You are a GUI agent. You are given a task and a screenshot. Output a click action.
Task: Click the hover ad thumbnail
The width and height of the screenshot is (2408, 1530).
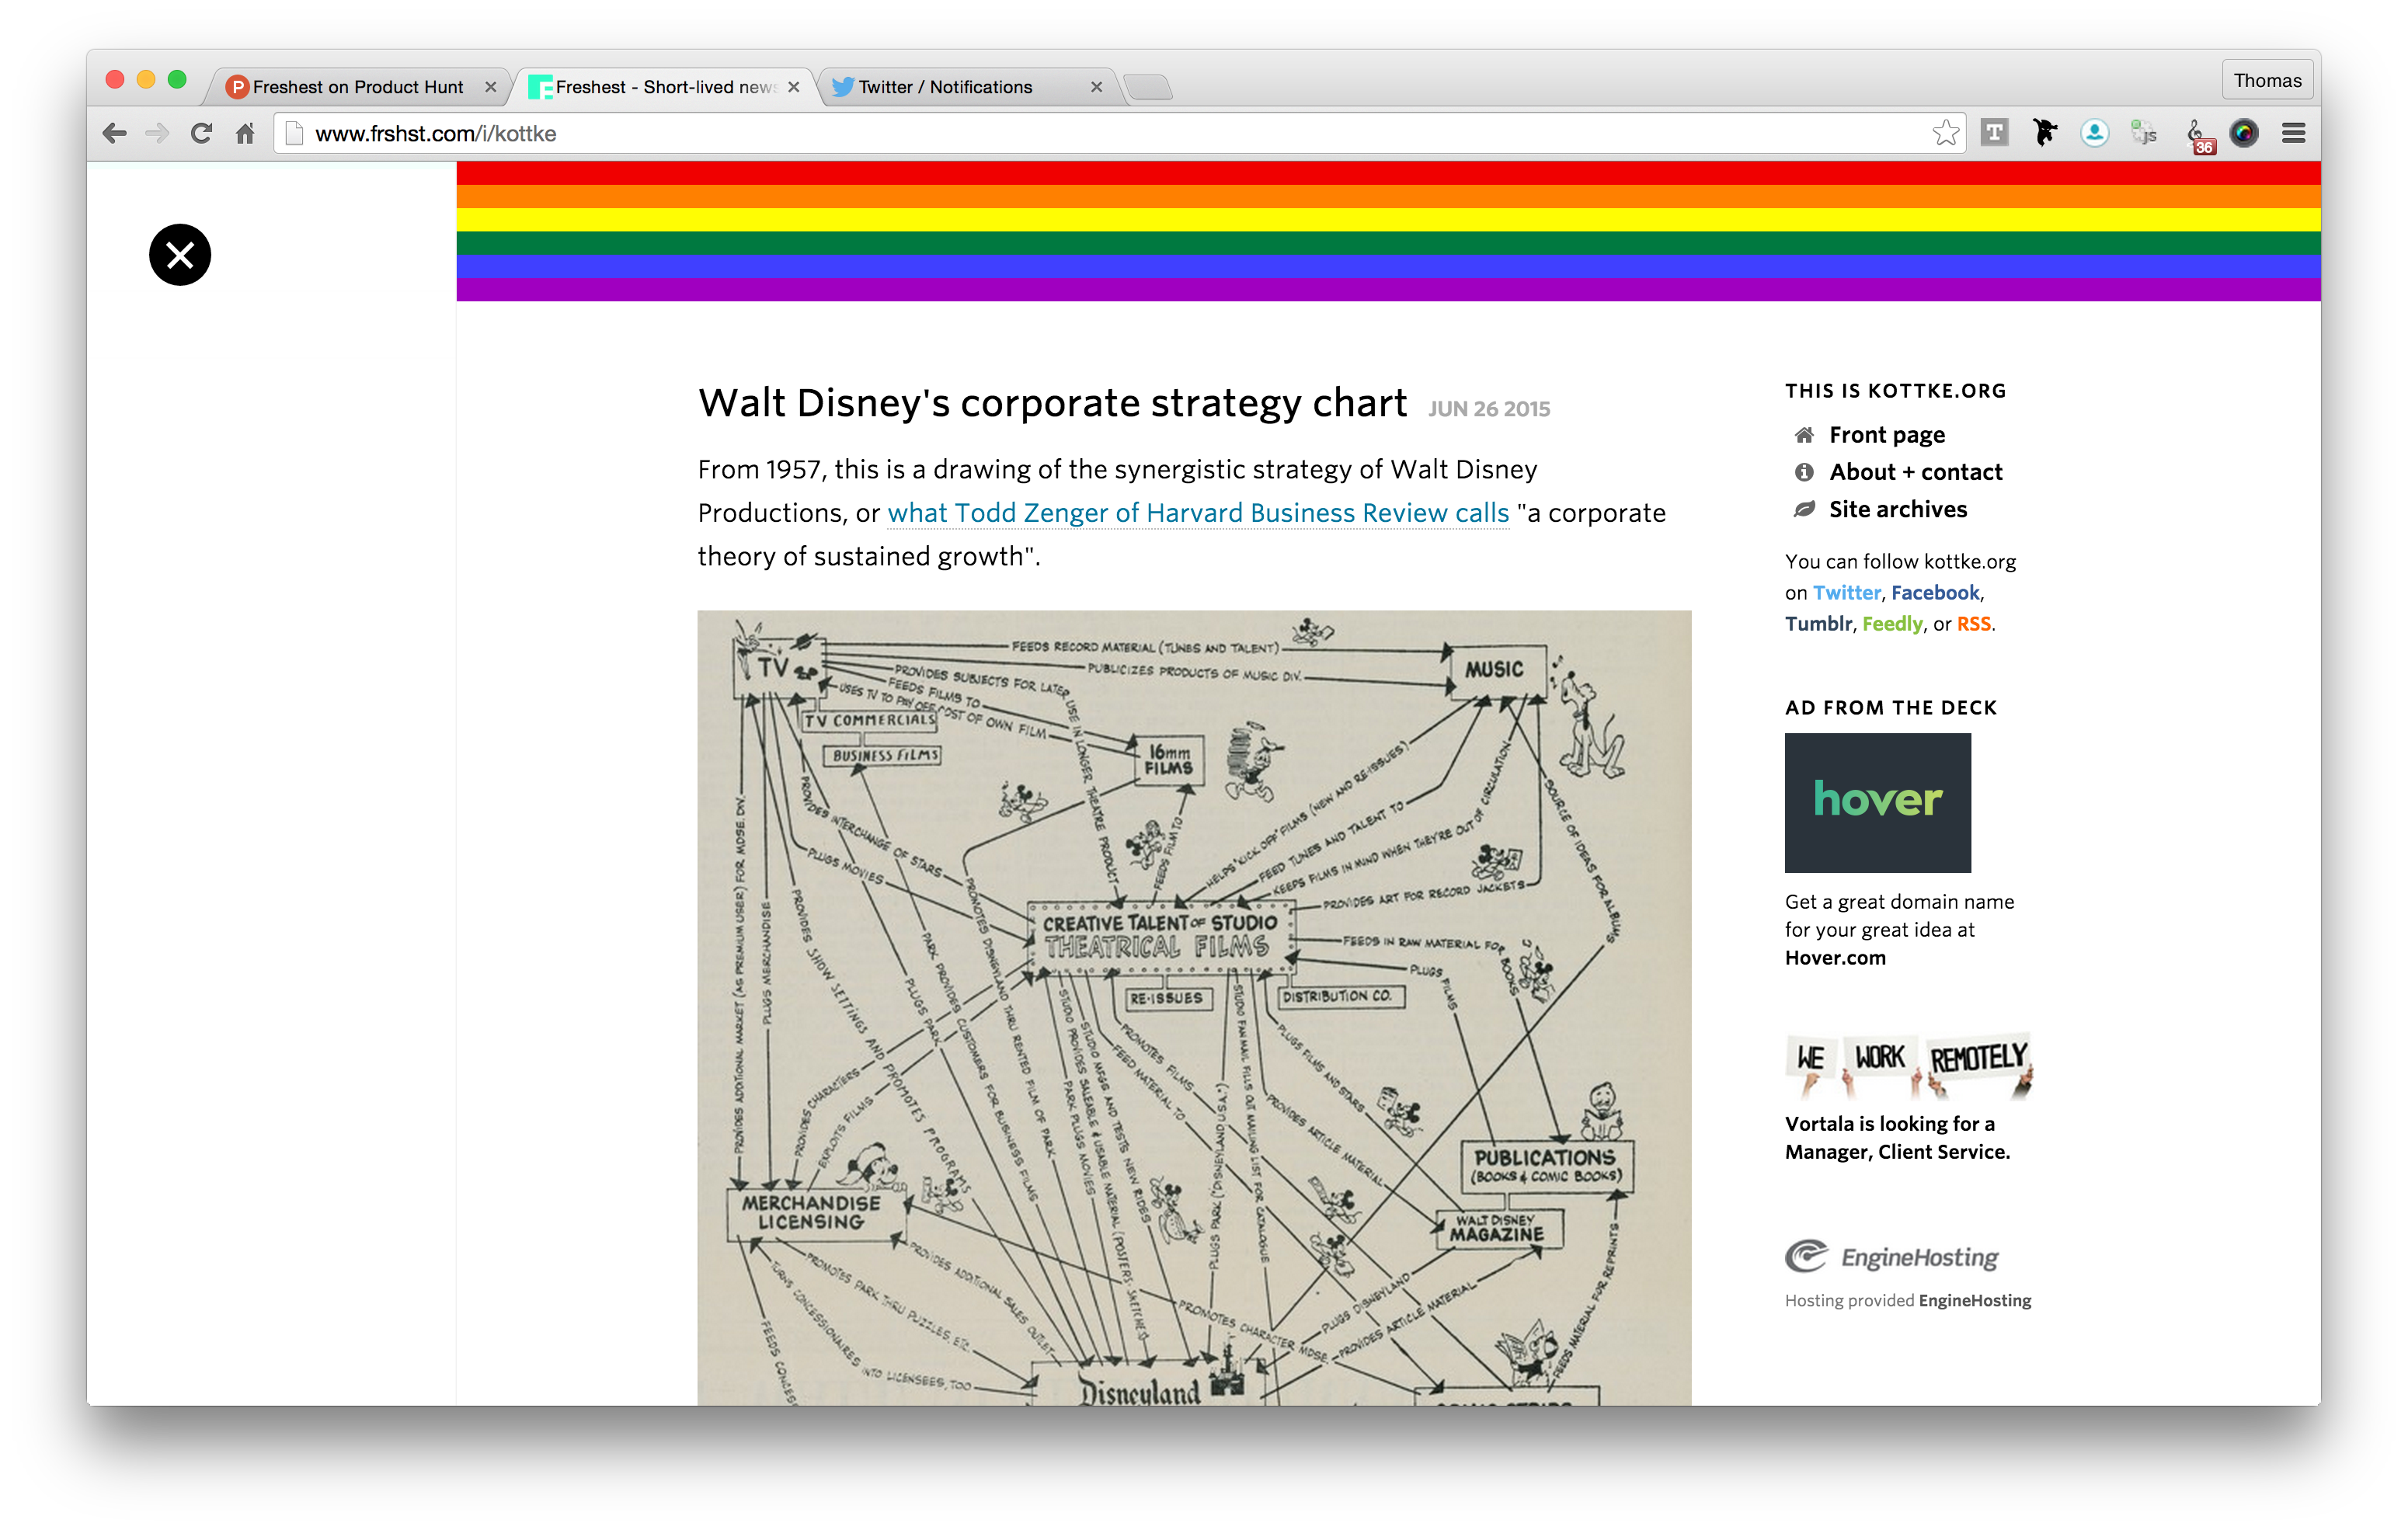(1877, 802)
